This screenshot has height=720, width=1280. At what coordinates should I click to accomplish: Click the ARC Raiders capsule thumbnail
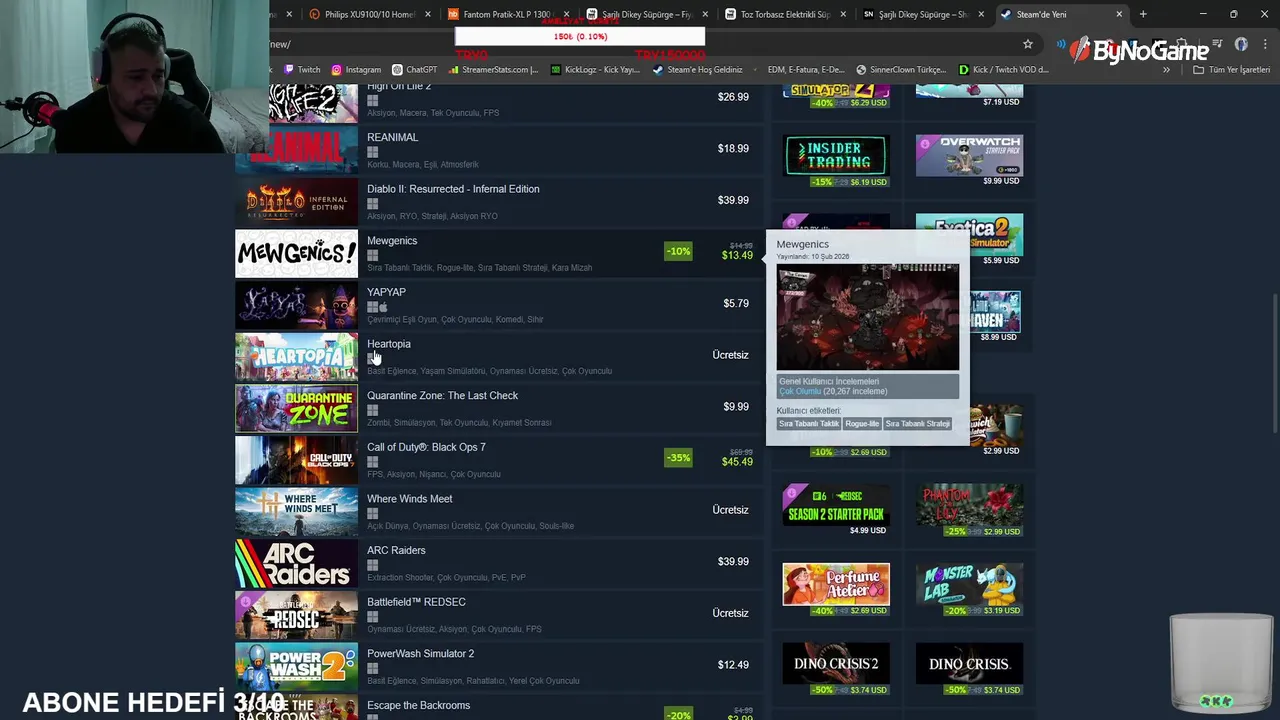[x=296, y=563]
